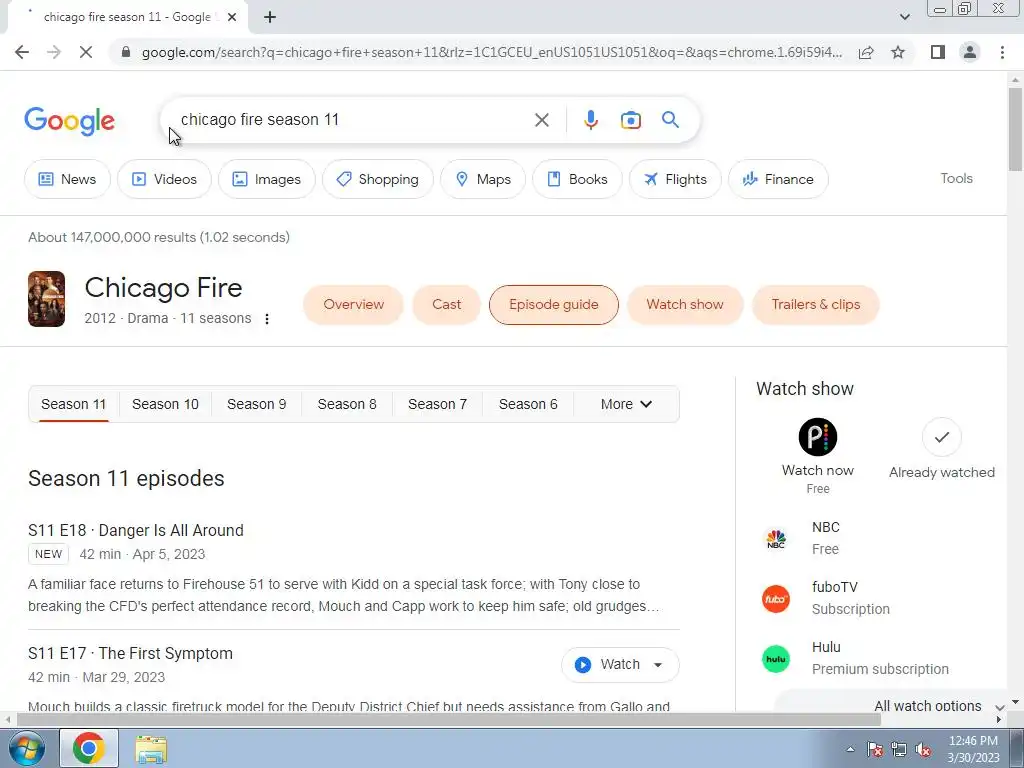Filter results by Videos
This screenshot has width=1024, height=768.
pos(164,179)
